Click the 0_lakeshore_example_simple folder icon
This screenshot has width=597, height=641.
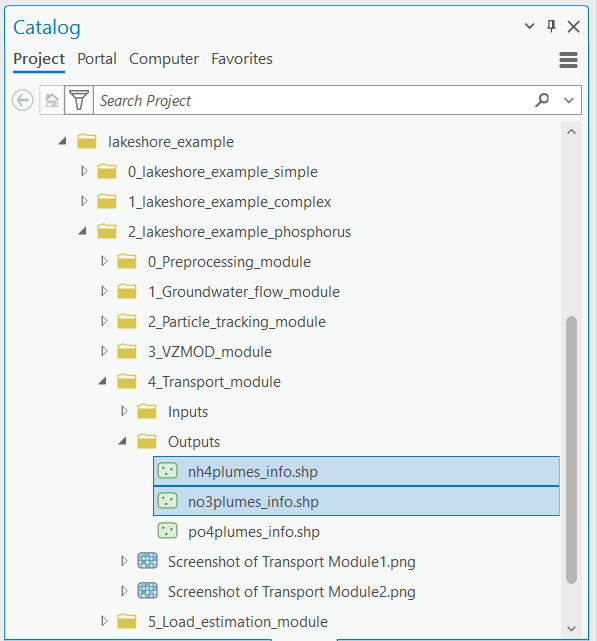[107, 171]
